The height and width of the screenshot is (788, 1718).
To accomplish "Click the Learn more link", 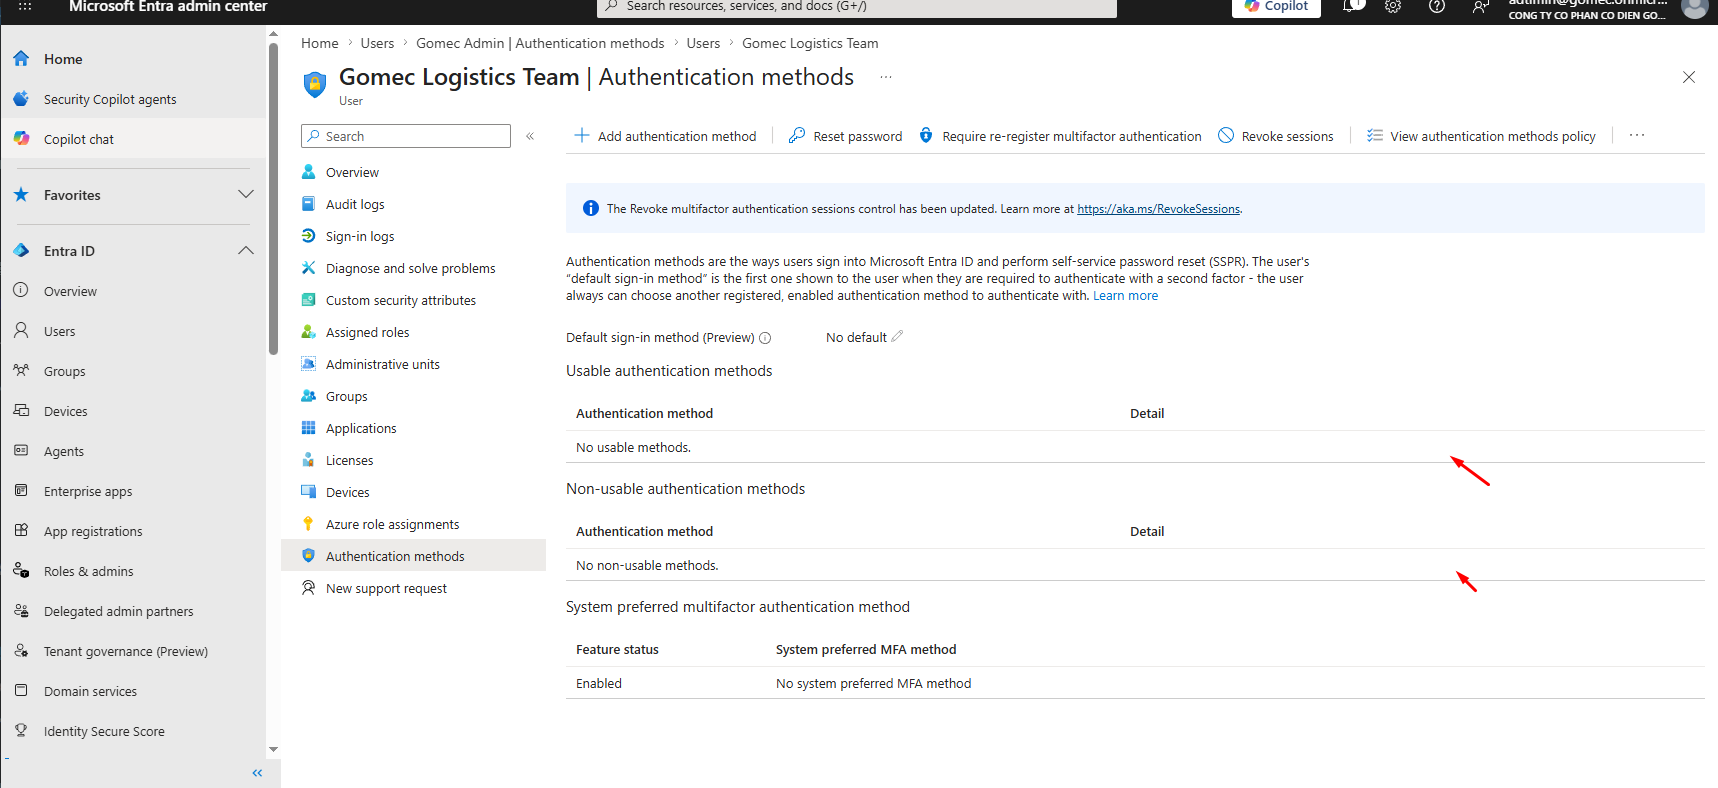I will coord(1125,296).
